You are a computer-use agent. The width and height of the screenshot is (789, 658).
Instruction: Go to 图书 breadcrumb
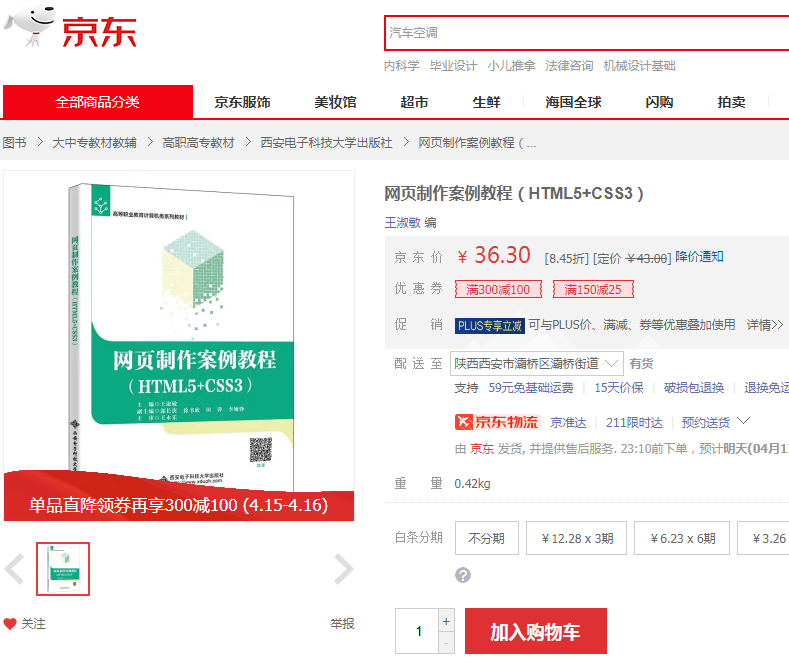point(15,142)
